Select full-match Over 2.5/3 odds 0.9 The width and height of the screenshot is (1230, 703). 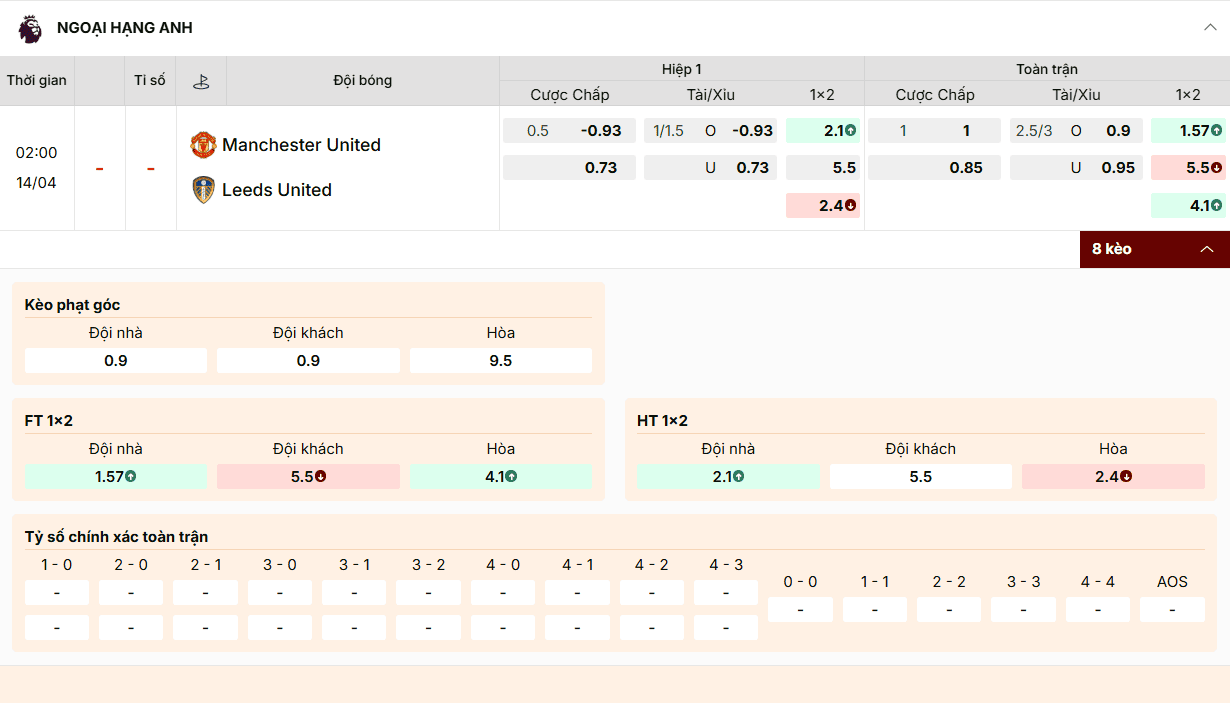click(1077, 130)
